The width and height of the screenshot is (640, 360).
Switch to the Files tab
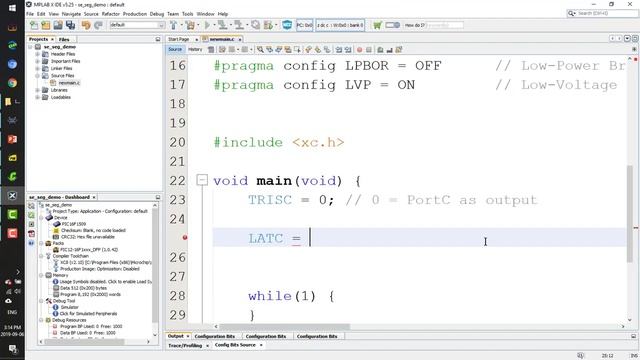64,39
